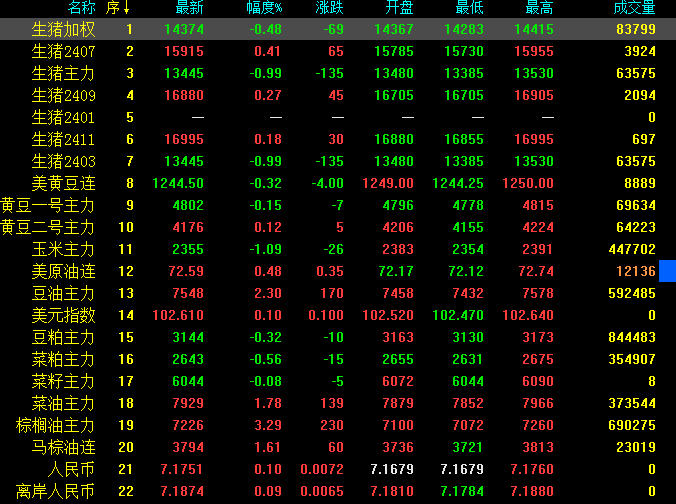Click low price 2631 of 菜粕主力
The image size is (676, 504).
tap(468, 359)
